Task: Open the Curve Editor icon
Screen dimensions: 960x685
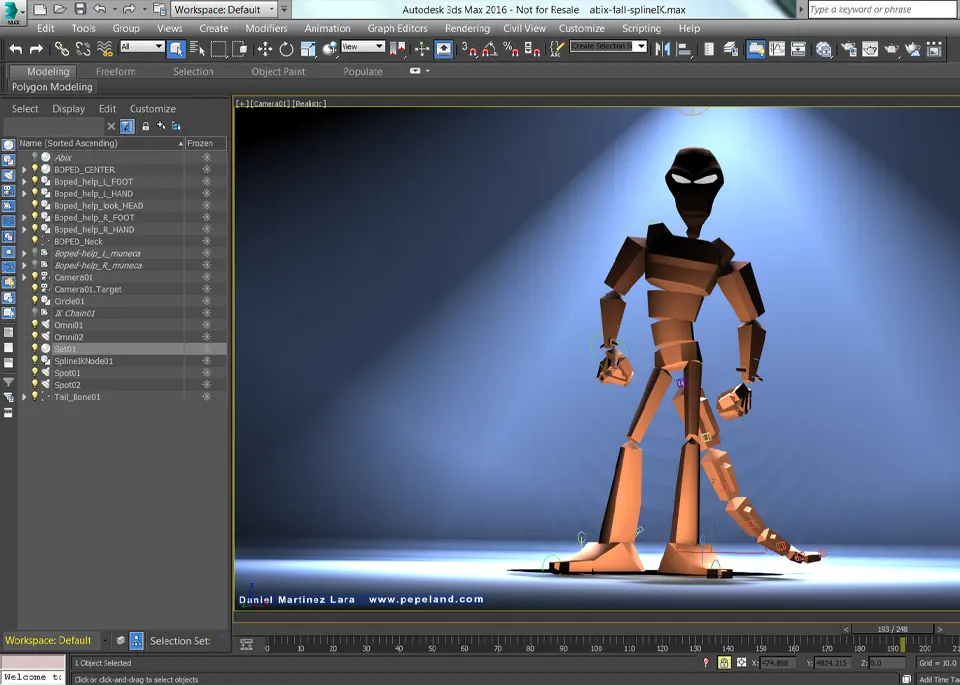Action: [777, 48]
